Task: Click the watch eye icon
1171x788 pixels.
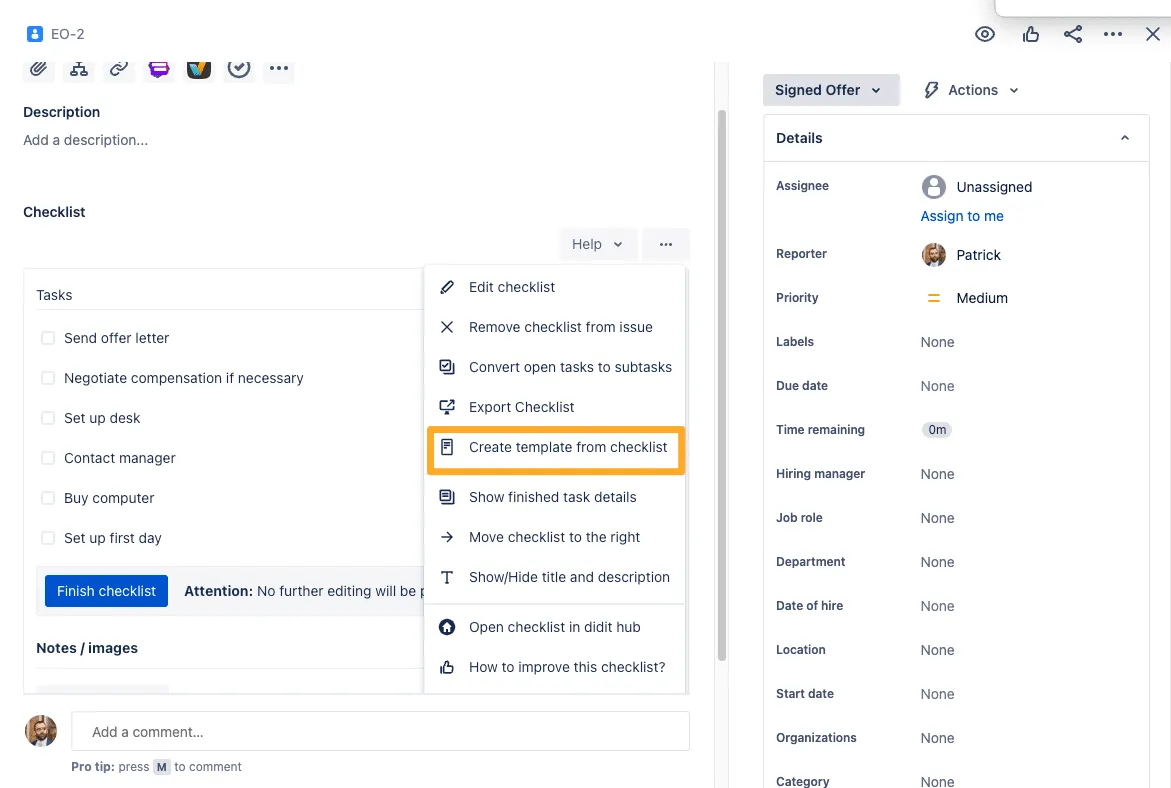Action: (x=985, y=34)
